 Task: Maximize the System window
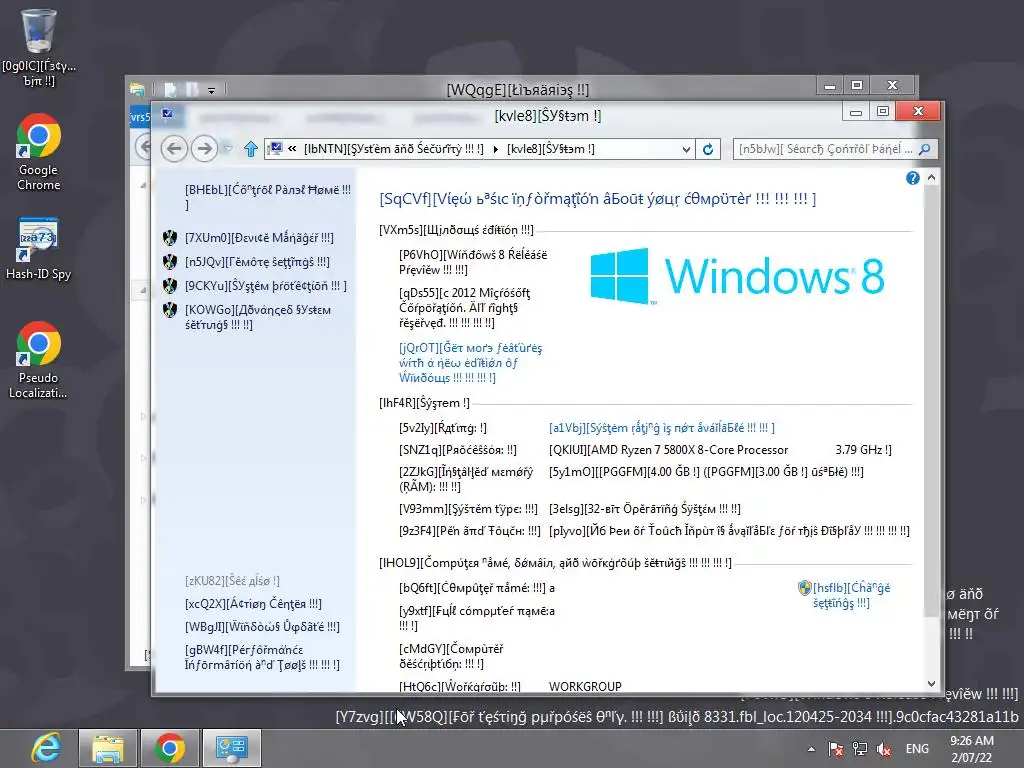tap(883, 112)
